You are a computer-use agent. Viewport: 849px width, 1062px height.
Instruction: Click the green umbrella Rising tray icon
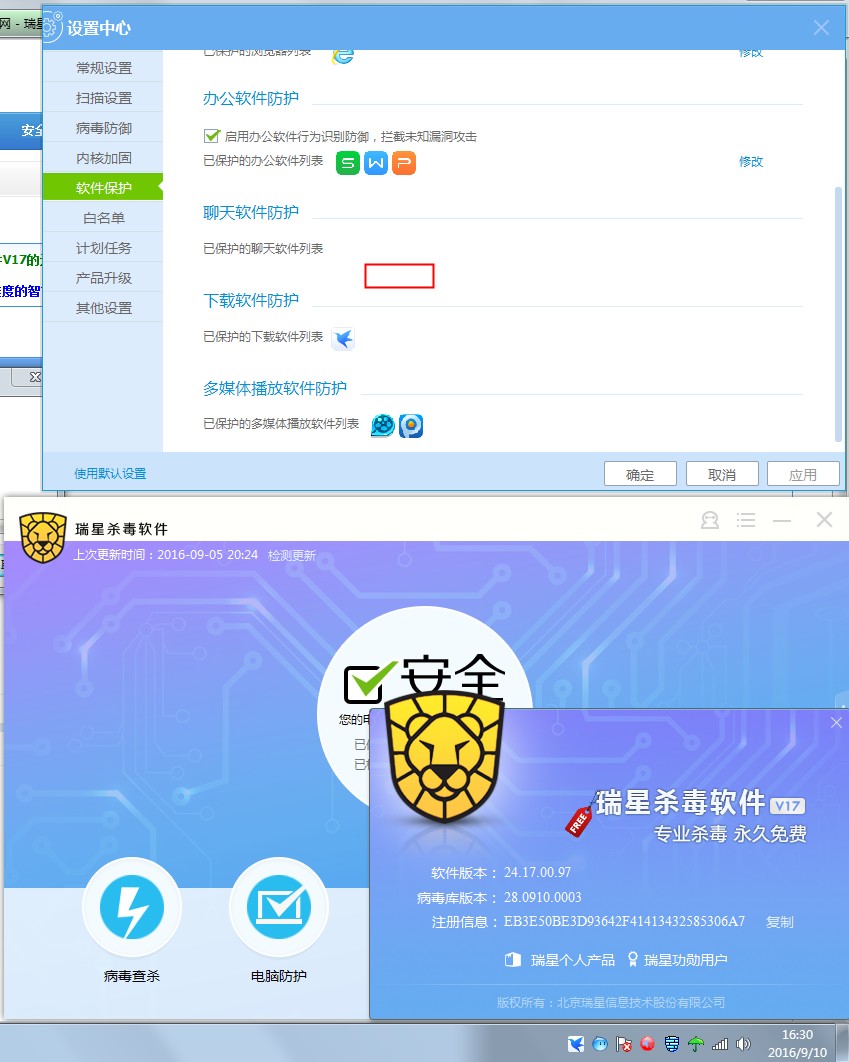(x=695, y=1044)
